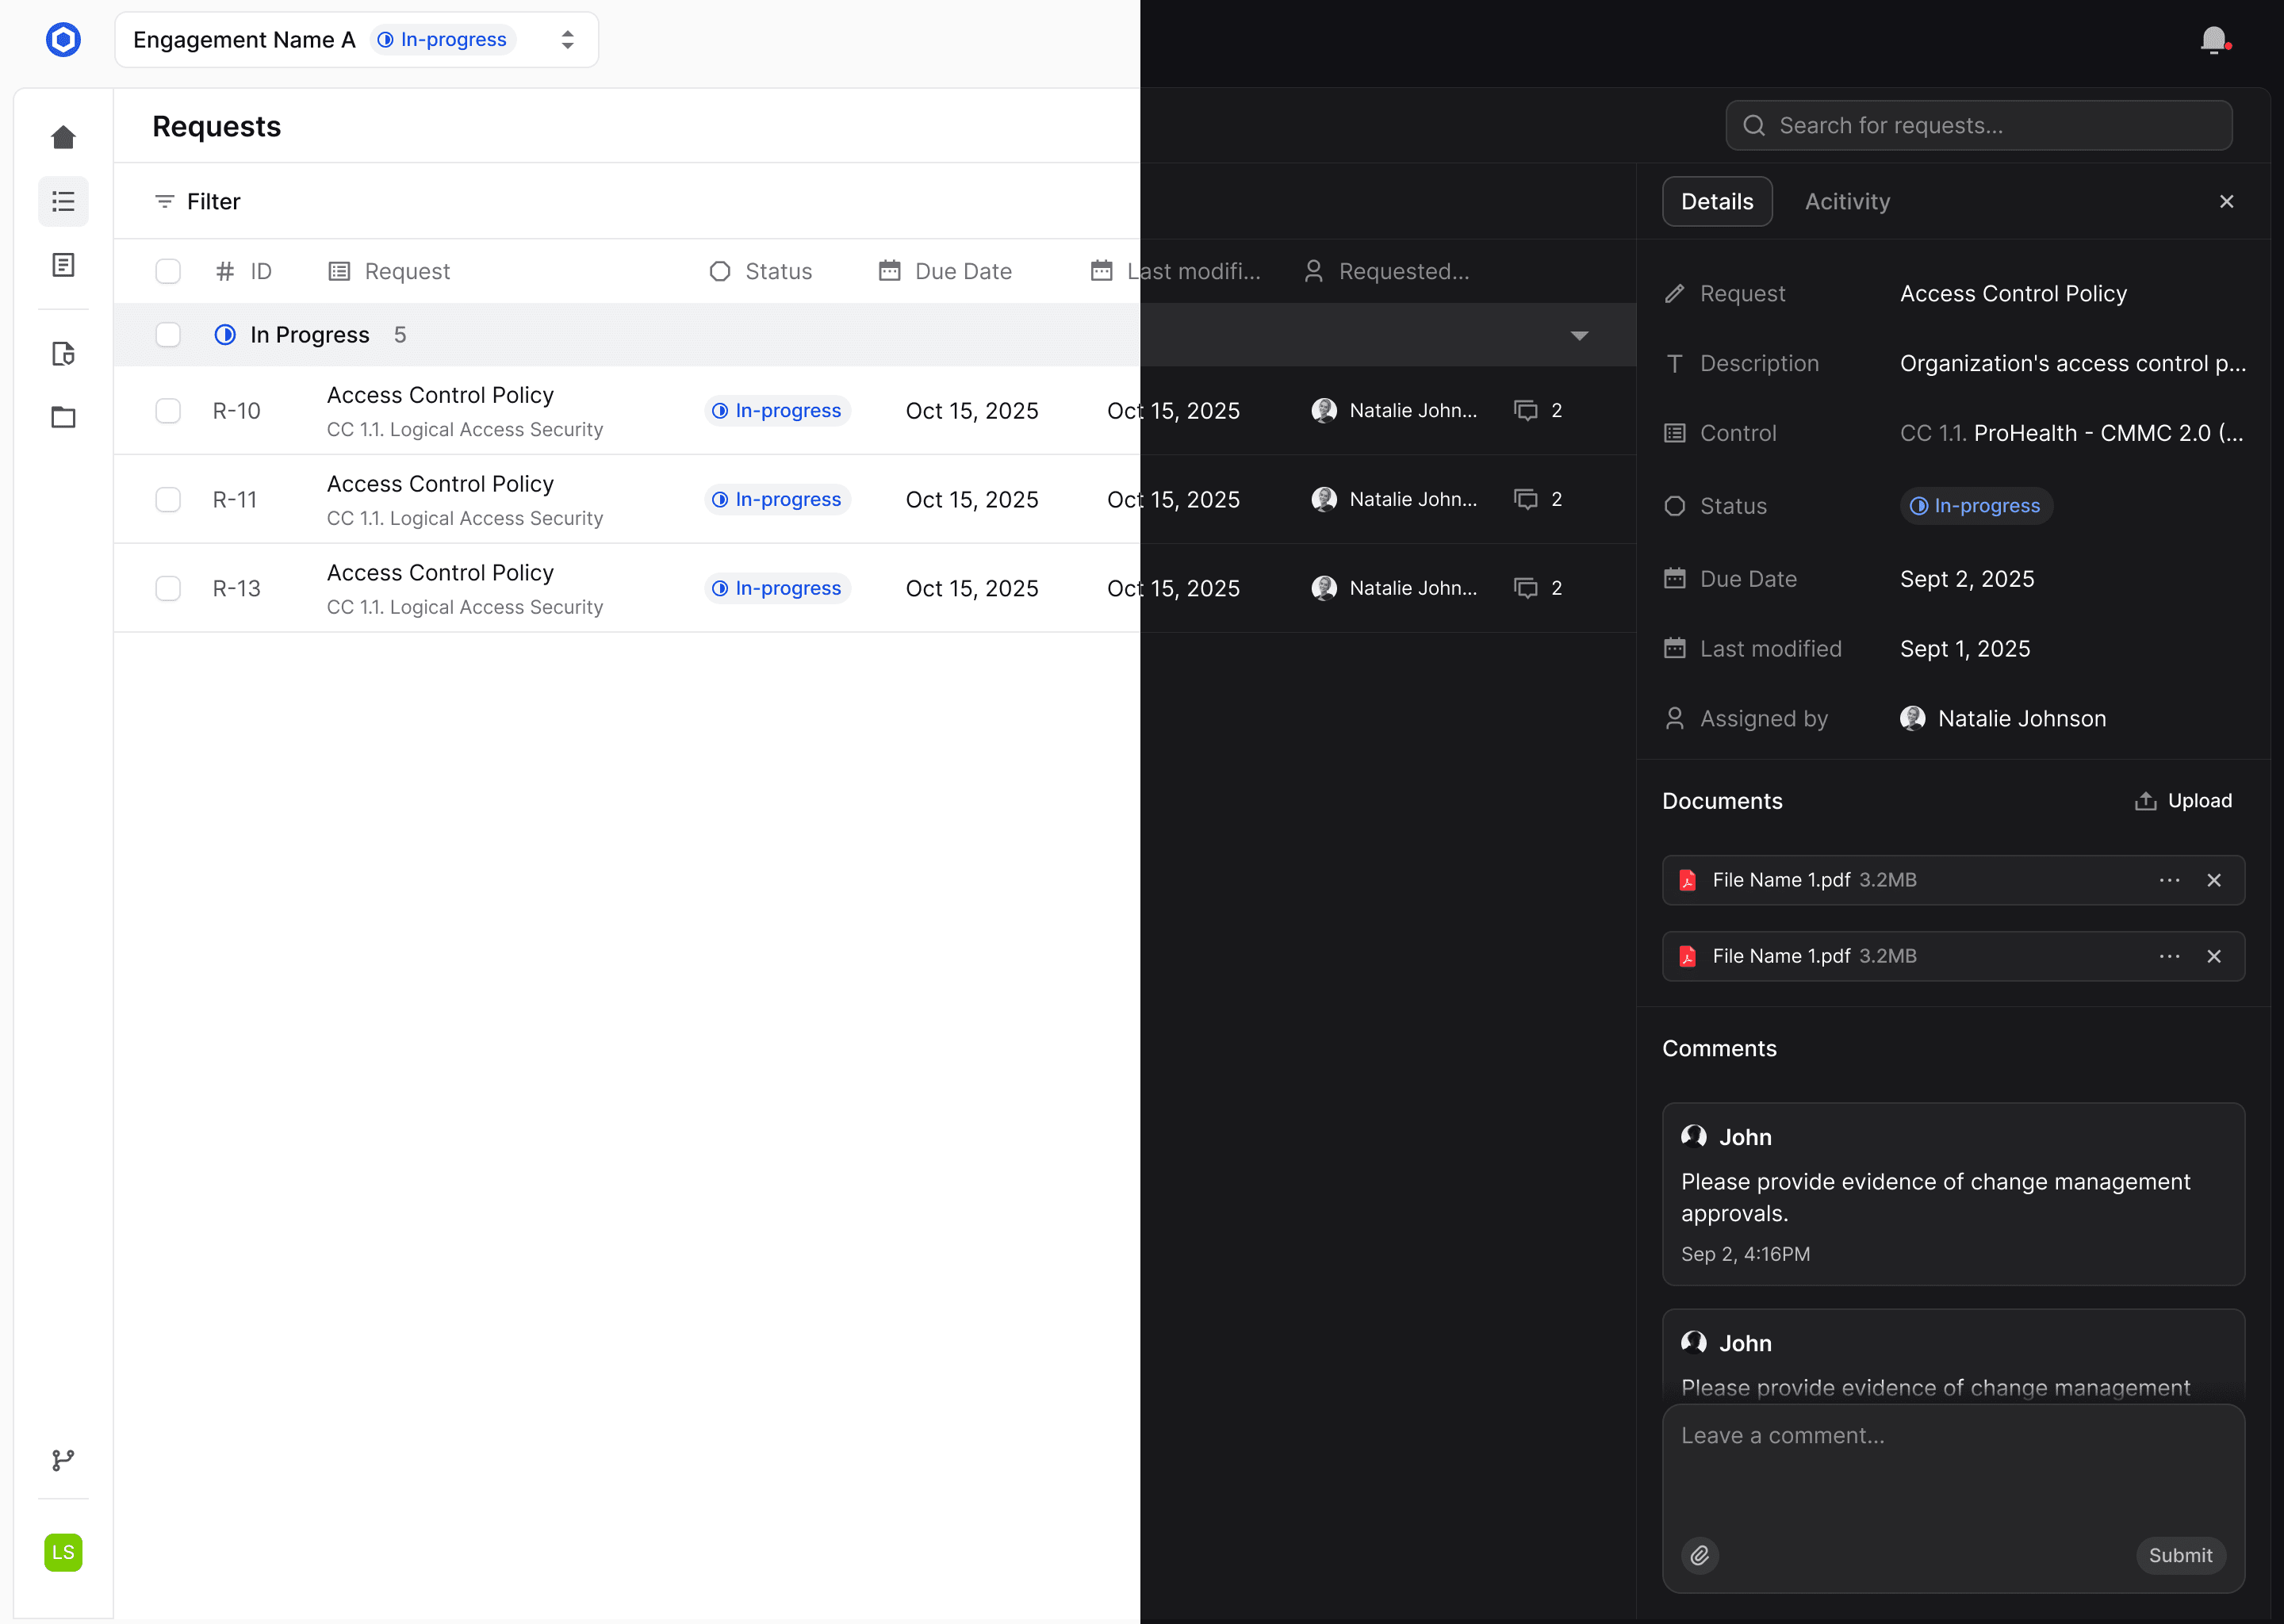Remove the first File Name 1.pdf
2284x1624 pixels.
coord(2214,881)
